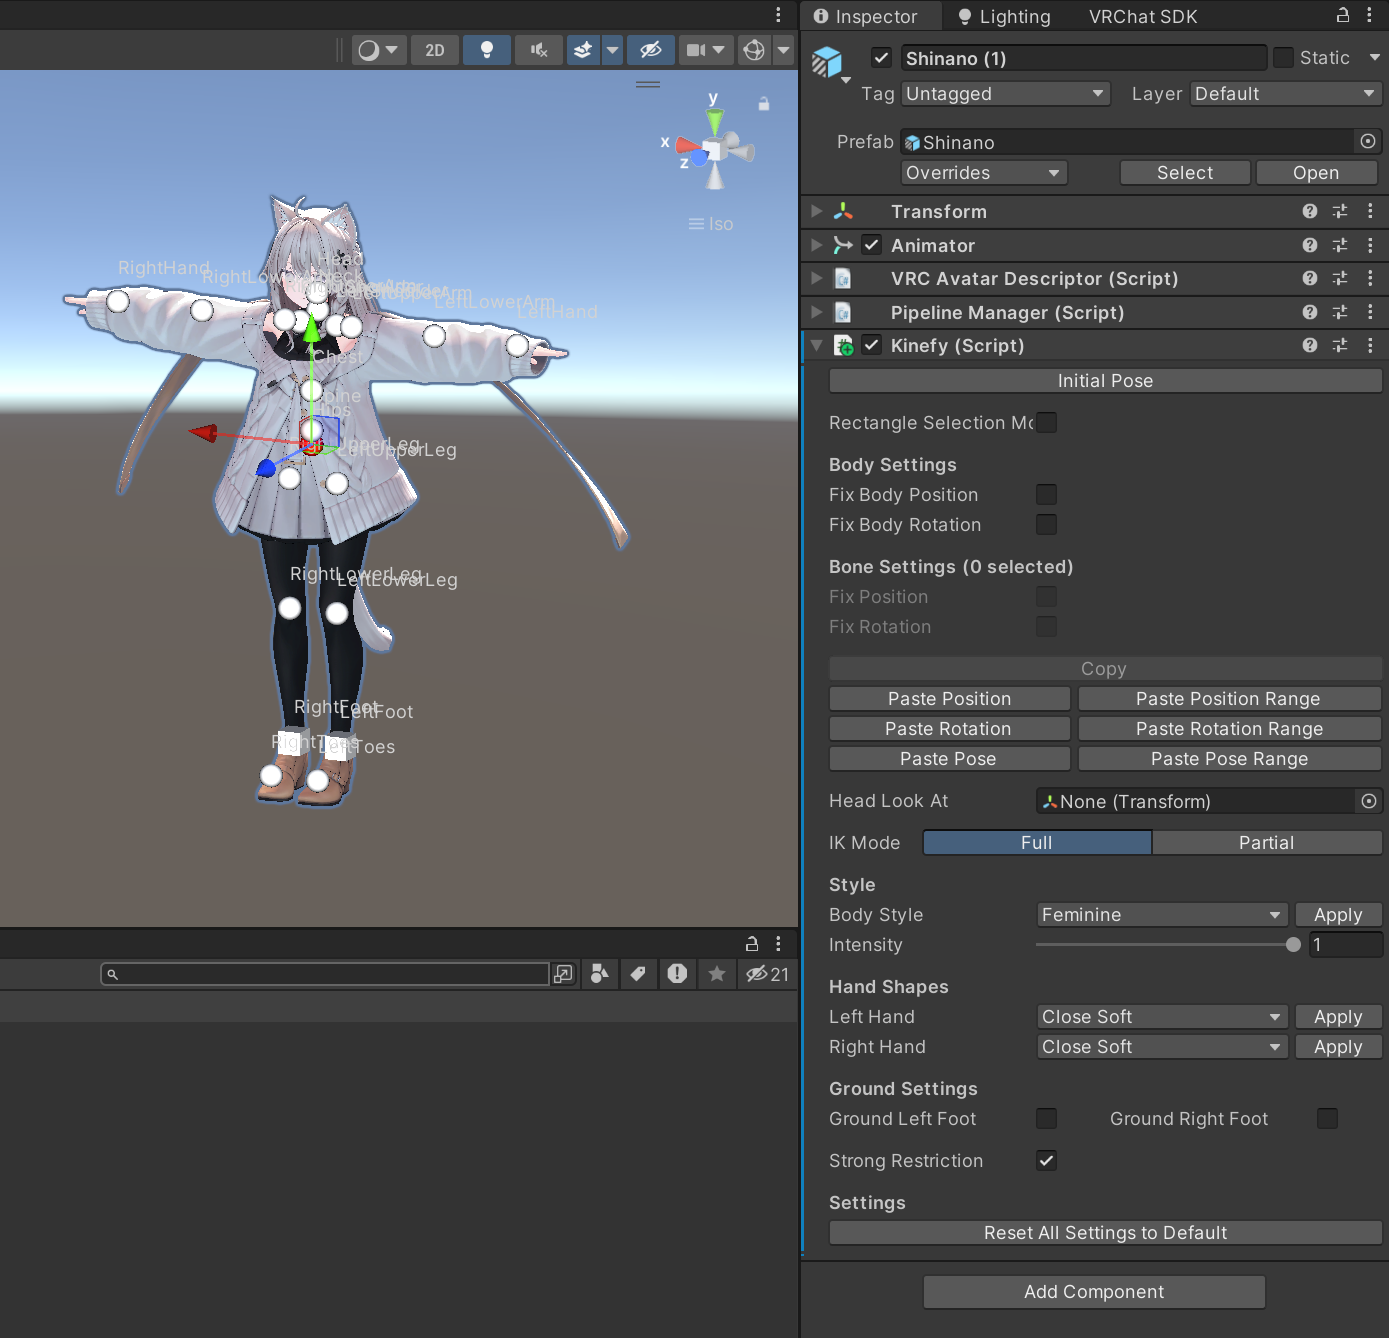This screenshot has height=1338, width=1389.
Task: Toggle scene effects icon with sparkle layers
Action: click(583, 50)
